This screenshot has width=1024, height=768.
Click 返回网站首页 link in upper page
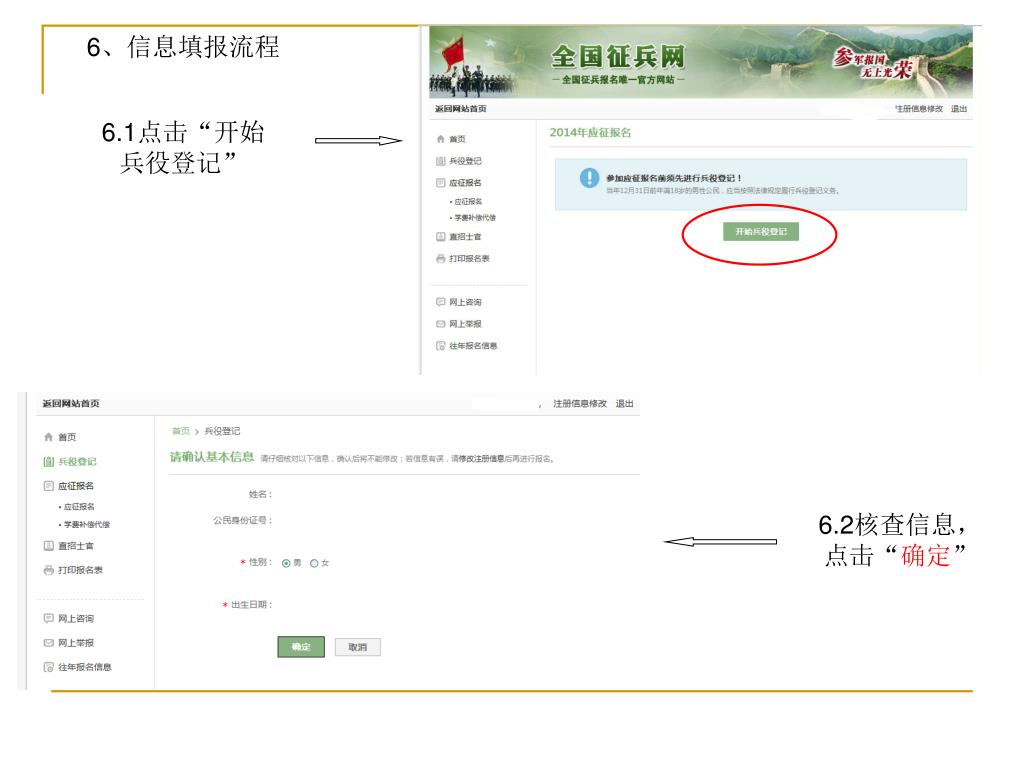pos(461,109)
